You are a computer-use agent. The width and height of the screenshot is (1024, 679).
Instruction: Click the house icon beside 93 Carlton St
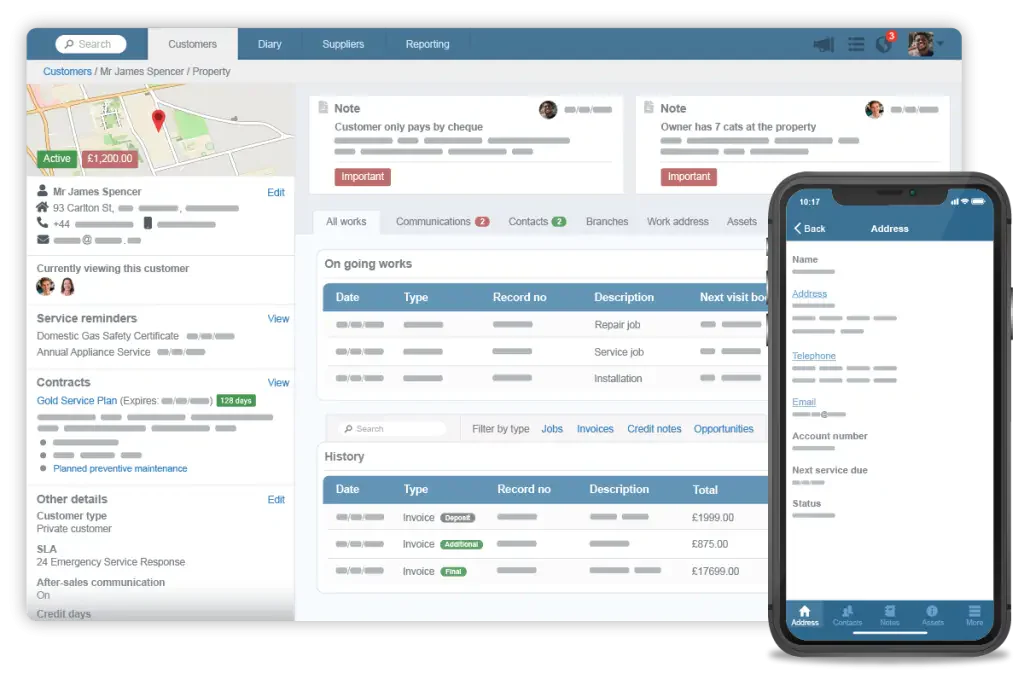(x=42, y=207)
